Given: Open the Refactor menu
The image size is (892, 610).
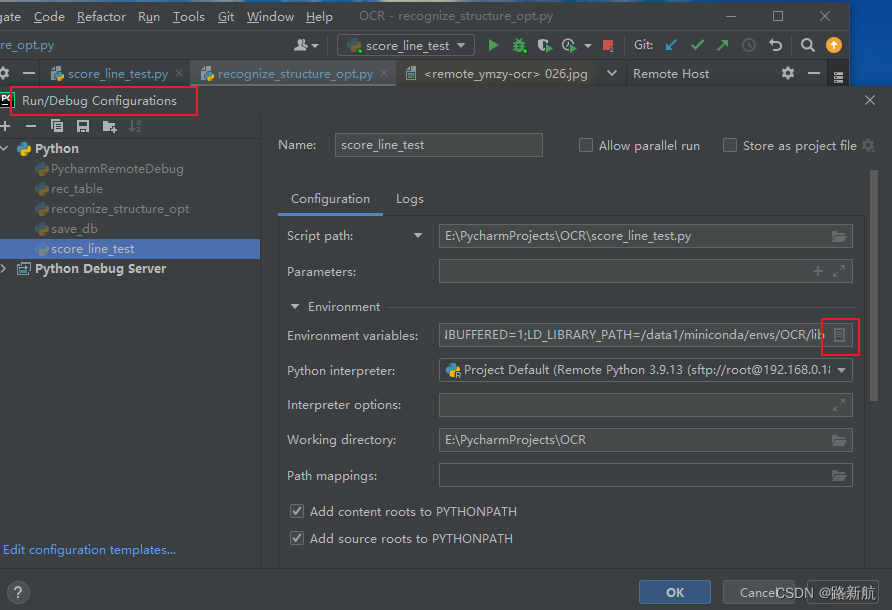Looking at the screenshot, I should pyautogui.click(x=101, y=17).
